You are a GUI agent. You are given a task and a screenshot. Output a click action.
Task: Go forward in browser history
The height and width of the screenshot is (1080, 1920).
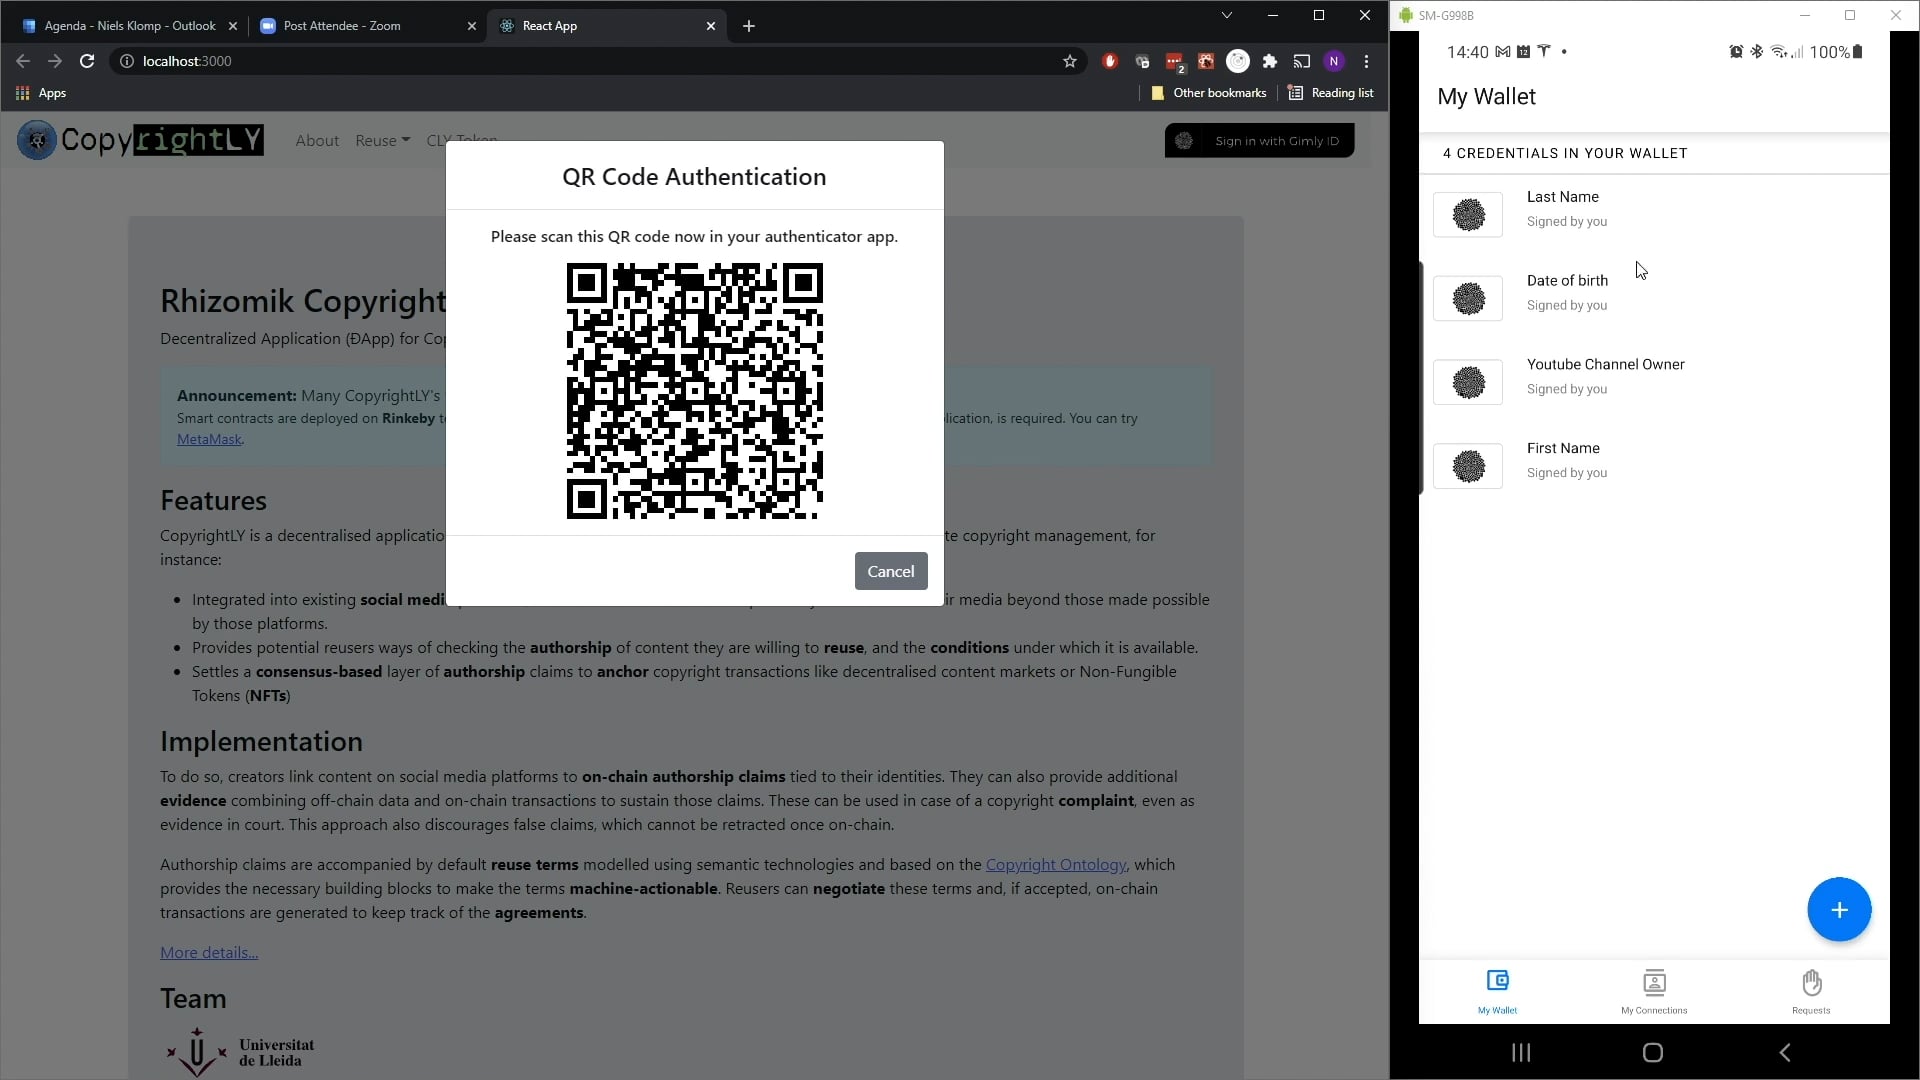pyautogui.click(x=55, y=61)
